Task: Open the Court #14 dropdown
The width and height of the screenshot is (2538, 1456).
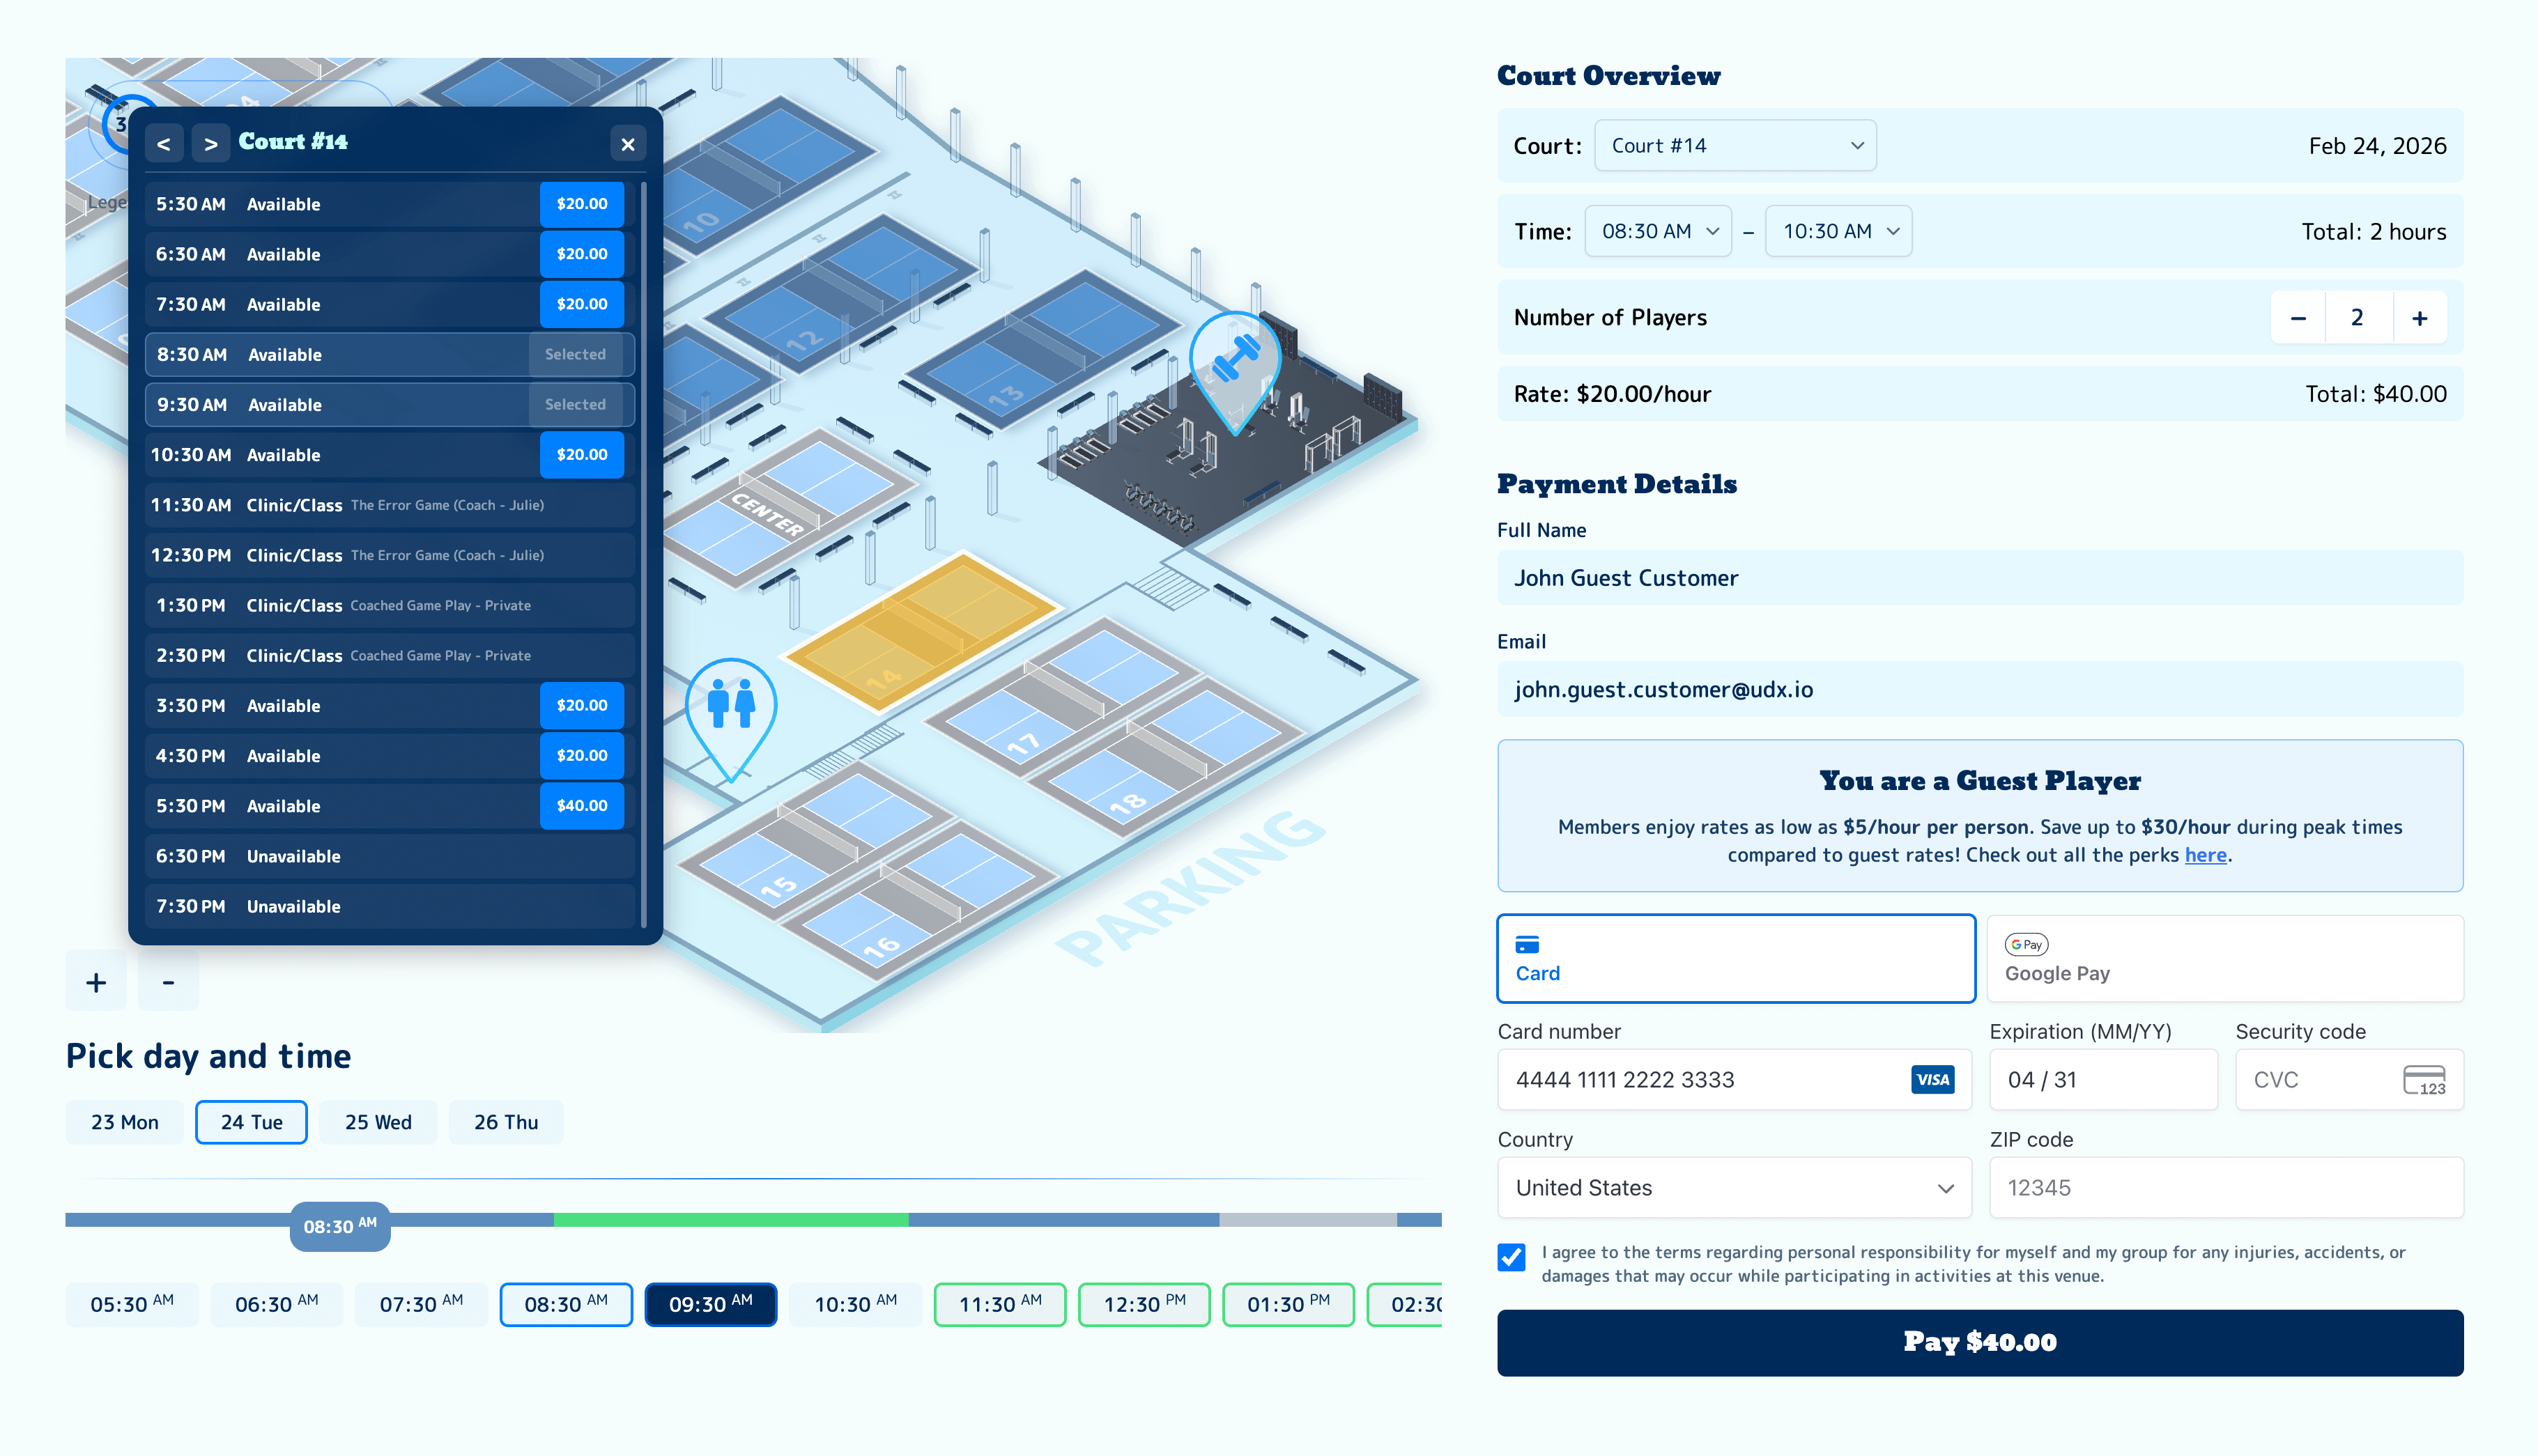Action: pyautogui.click(x=1735, y=145)
